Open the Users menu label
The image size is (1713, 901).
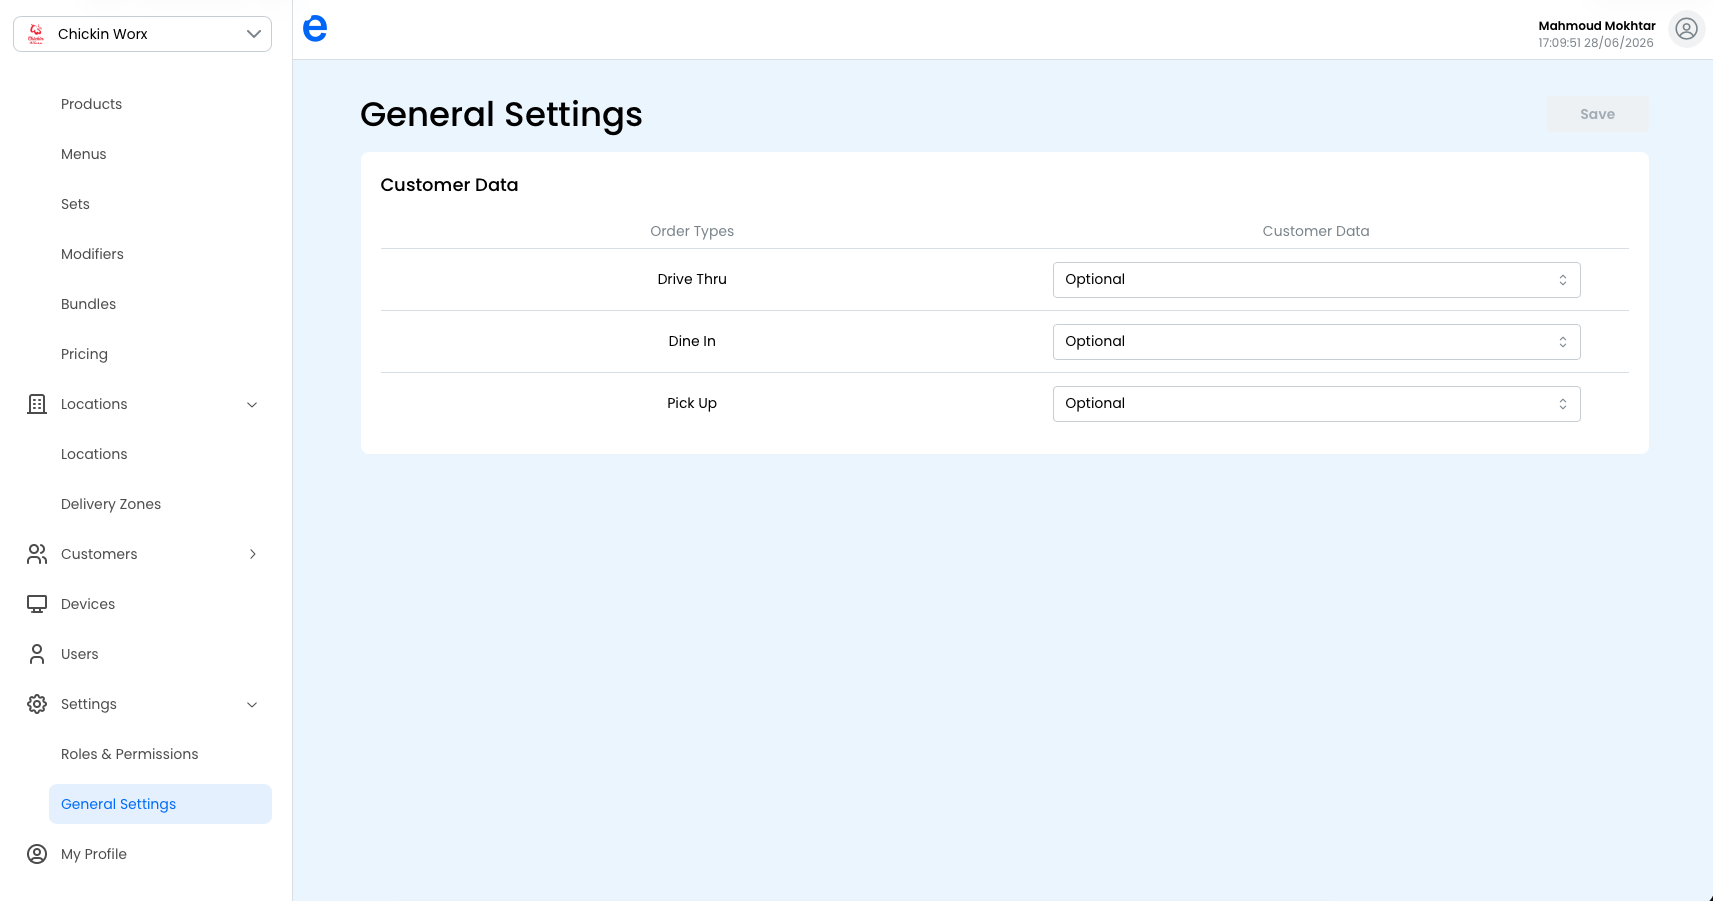coord(79,654)
